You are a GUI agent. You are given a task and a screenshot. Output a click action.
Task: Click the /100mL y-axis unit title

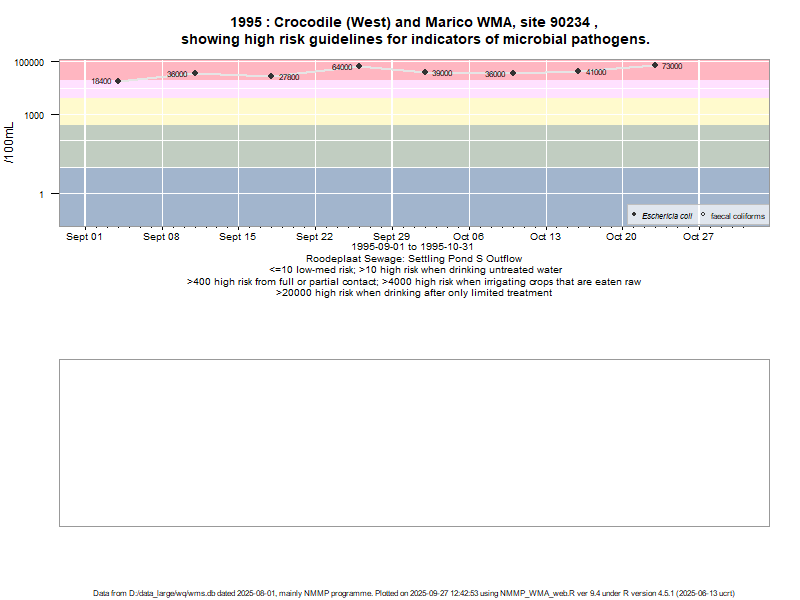10,142
